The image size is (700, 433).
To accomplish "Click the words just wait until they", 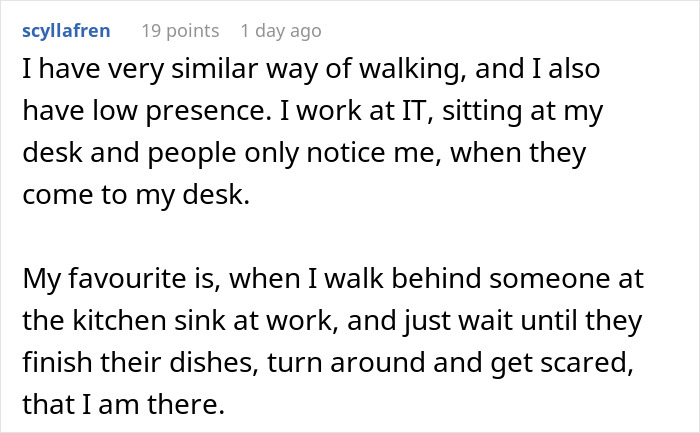I will click(x=523, y=321).
